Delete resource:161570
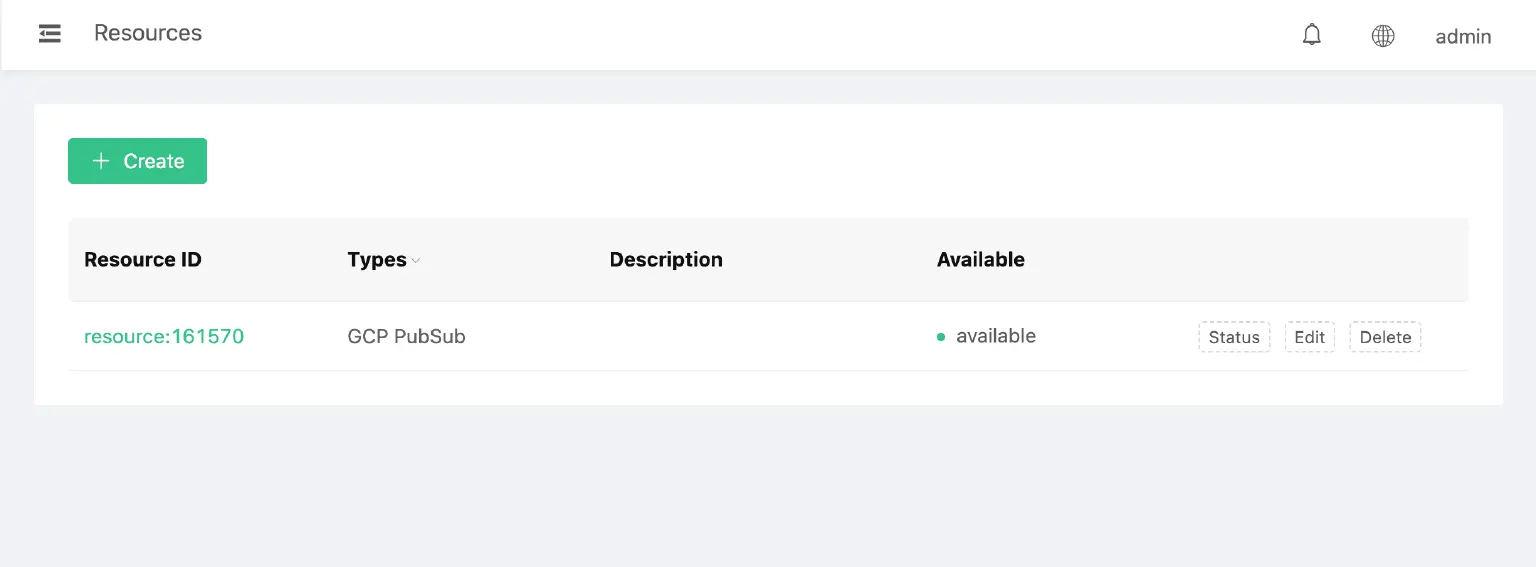1536x567 pixels. [x=1385, y=337]
